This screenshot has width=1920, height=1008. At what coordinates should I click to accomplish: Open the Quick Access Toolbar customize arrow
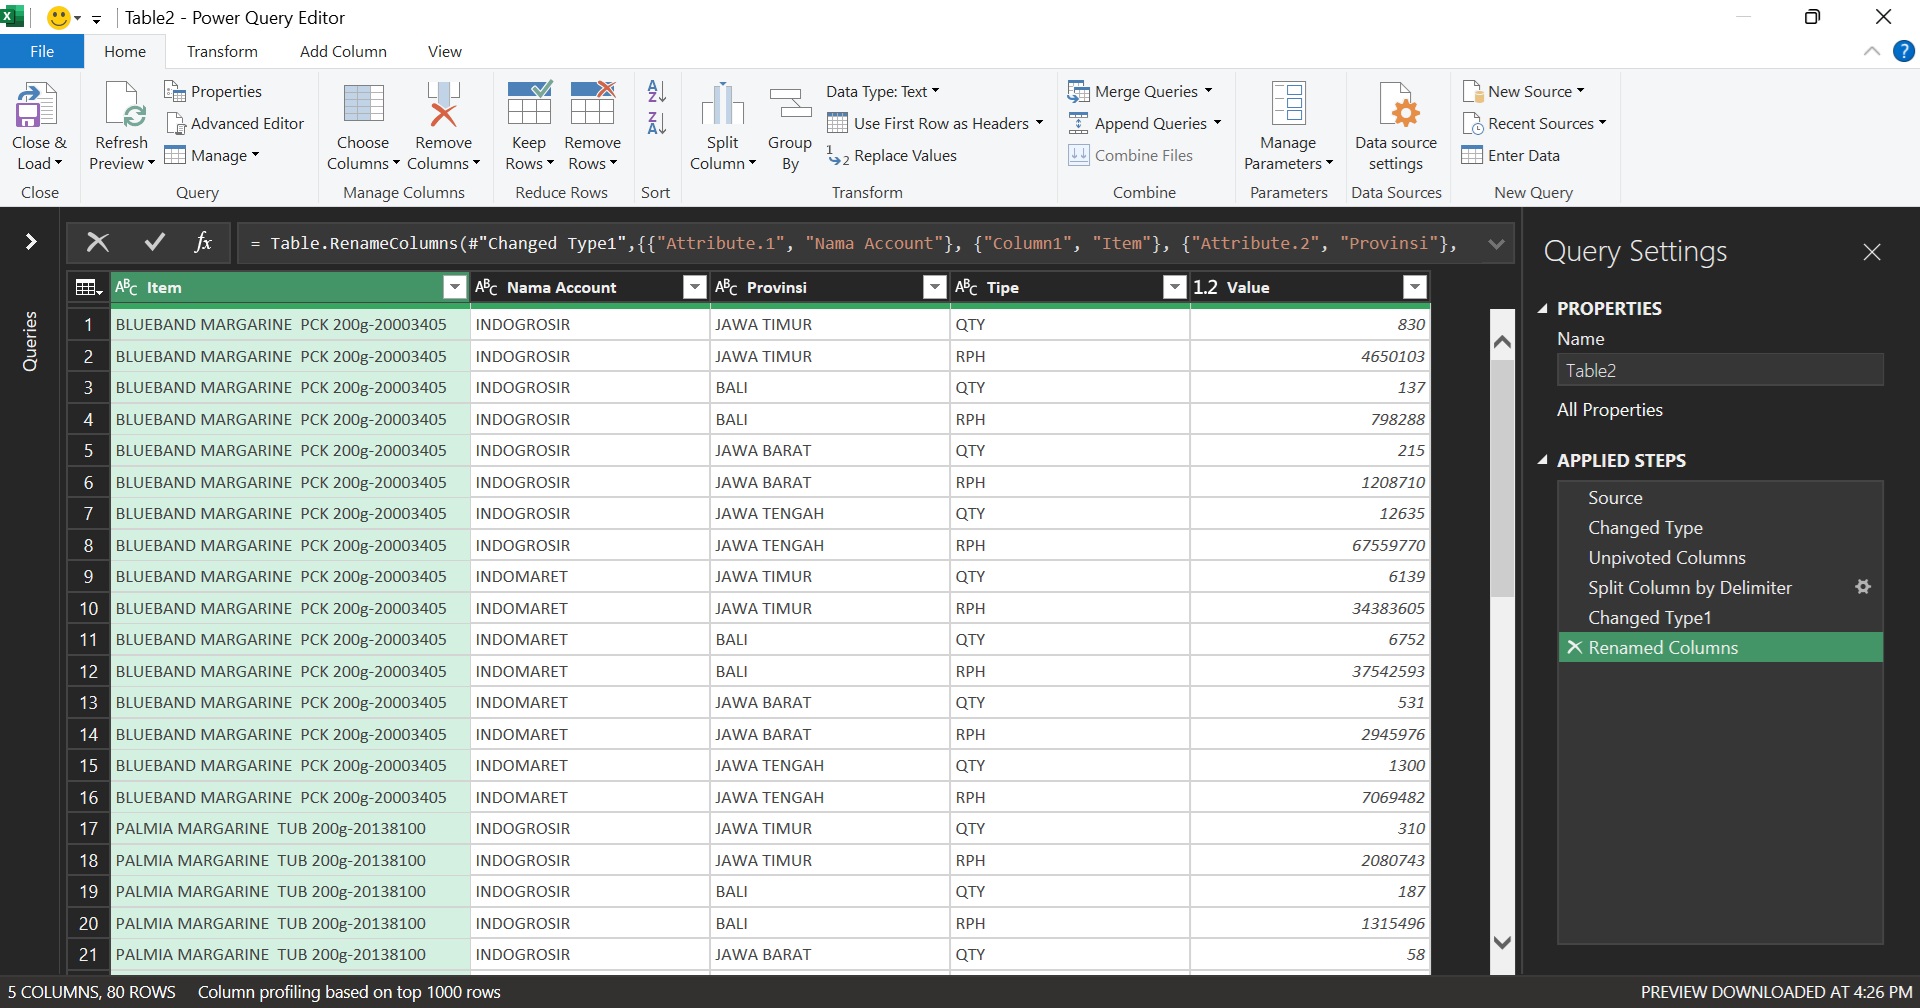(96, 18)
